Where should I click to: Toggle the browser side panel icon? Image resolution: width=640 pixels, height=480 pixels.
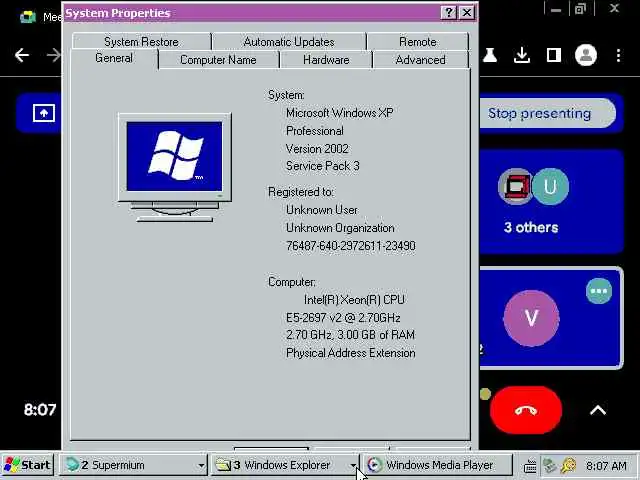pyautogui.click(x=553, y=55)
